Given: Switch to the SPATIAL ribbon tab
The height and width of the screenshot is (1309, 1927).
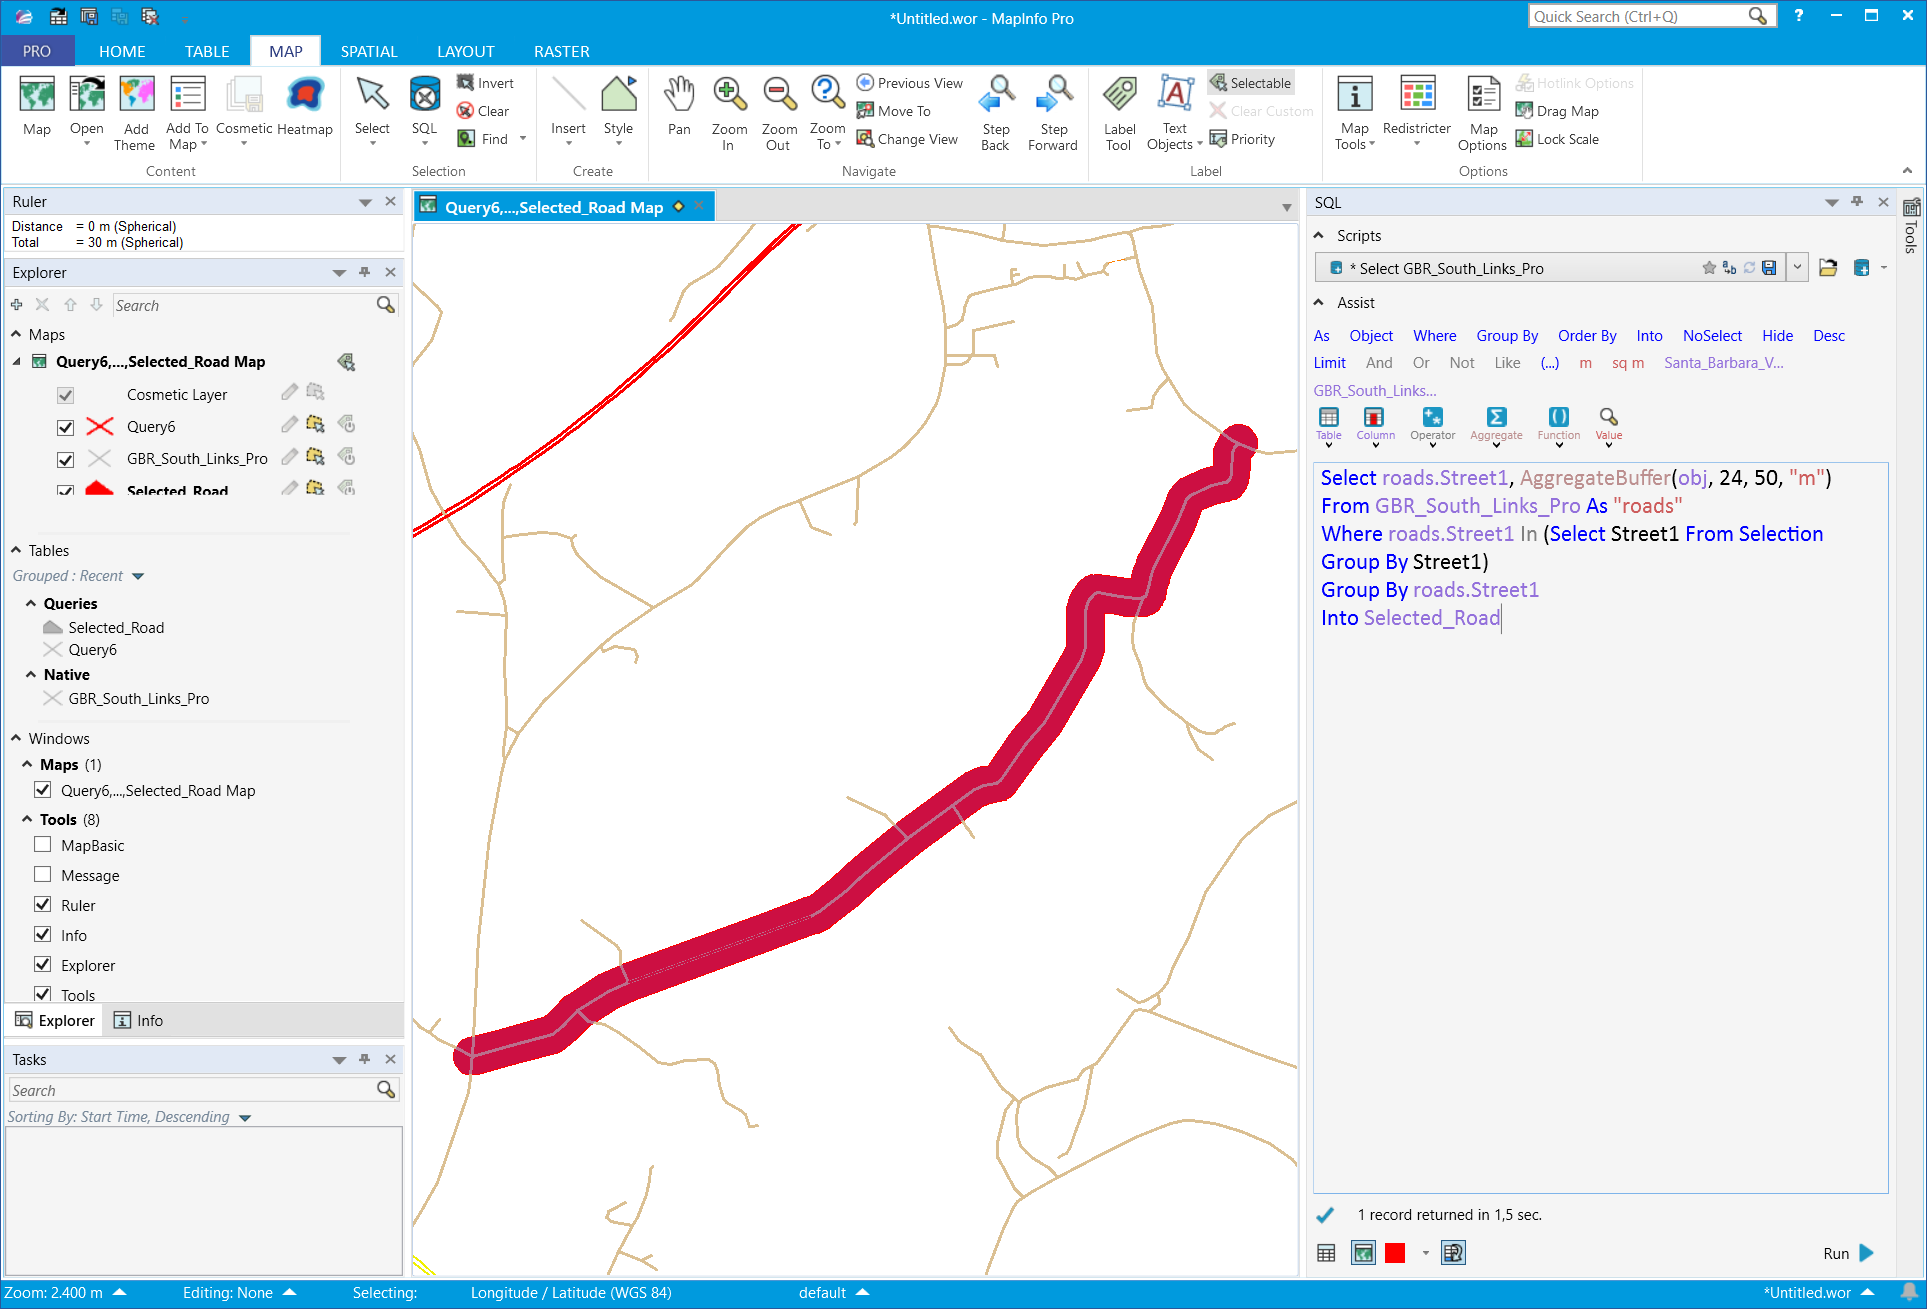Looking at the screenshot, I should tap(368, 51).
